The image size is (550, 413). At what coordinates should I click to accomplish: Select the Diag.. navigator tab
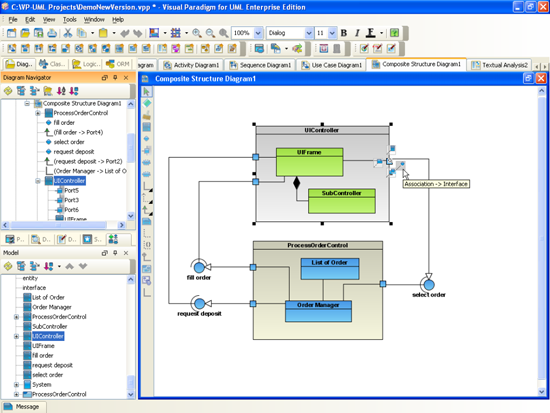(19, 64)
